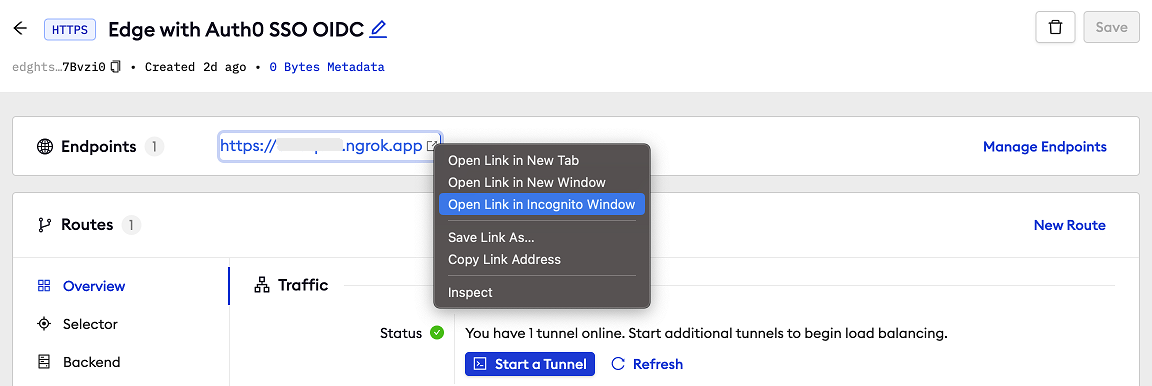Edit the edge name with the pencil icon
Viewport: 1152px width, 386px height.
point(378,29)
